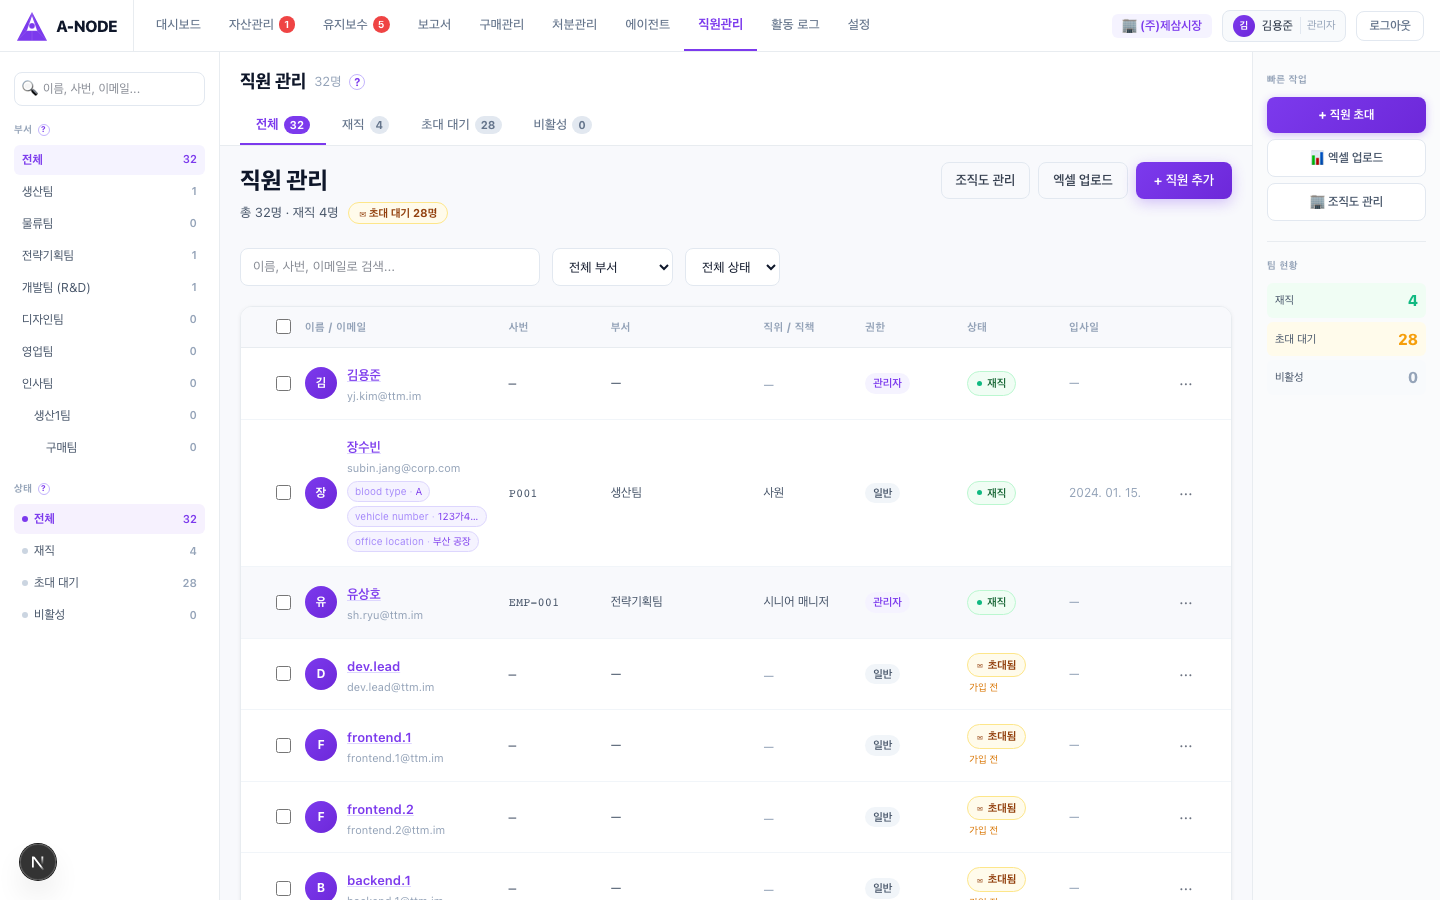
Task: Check the select-all checkbox in table header
Action: 284,326
